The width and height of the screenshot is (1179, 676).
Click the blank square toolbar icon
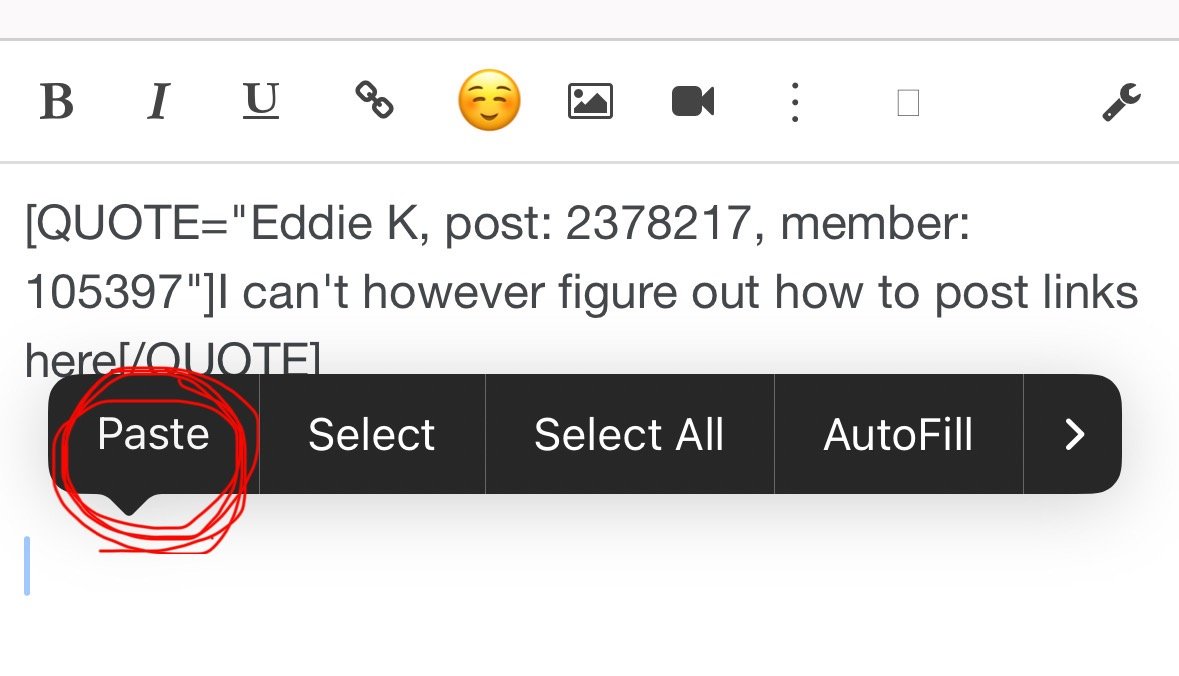click(908, 103)
